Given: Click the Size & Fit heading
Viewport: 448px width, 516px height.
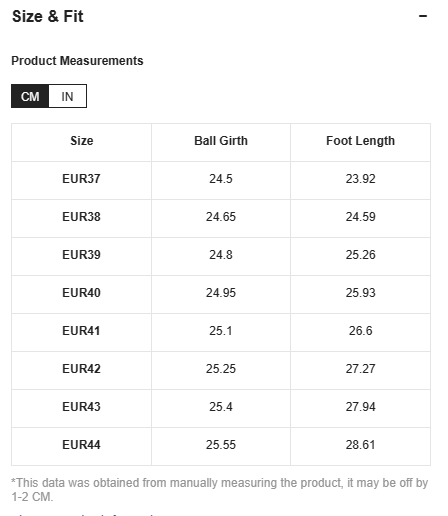Looking at the screenshot, I should pos(48,16).
